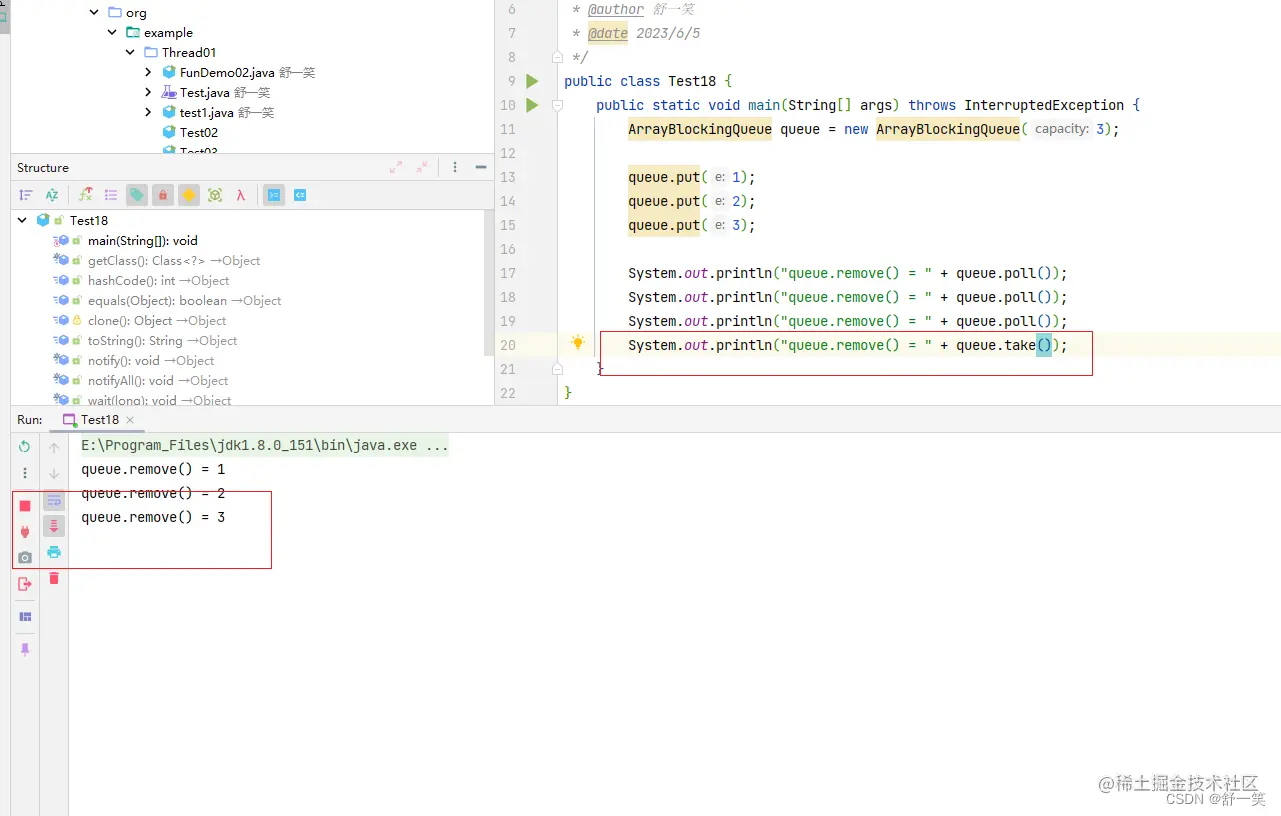Select hashCode(): int in Structure
1281x816 pixels.
(x=158, y=280)
